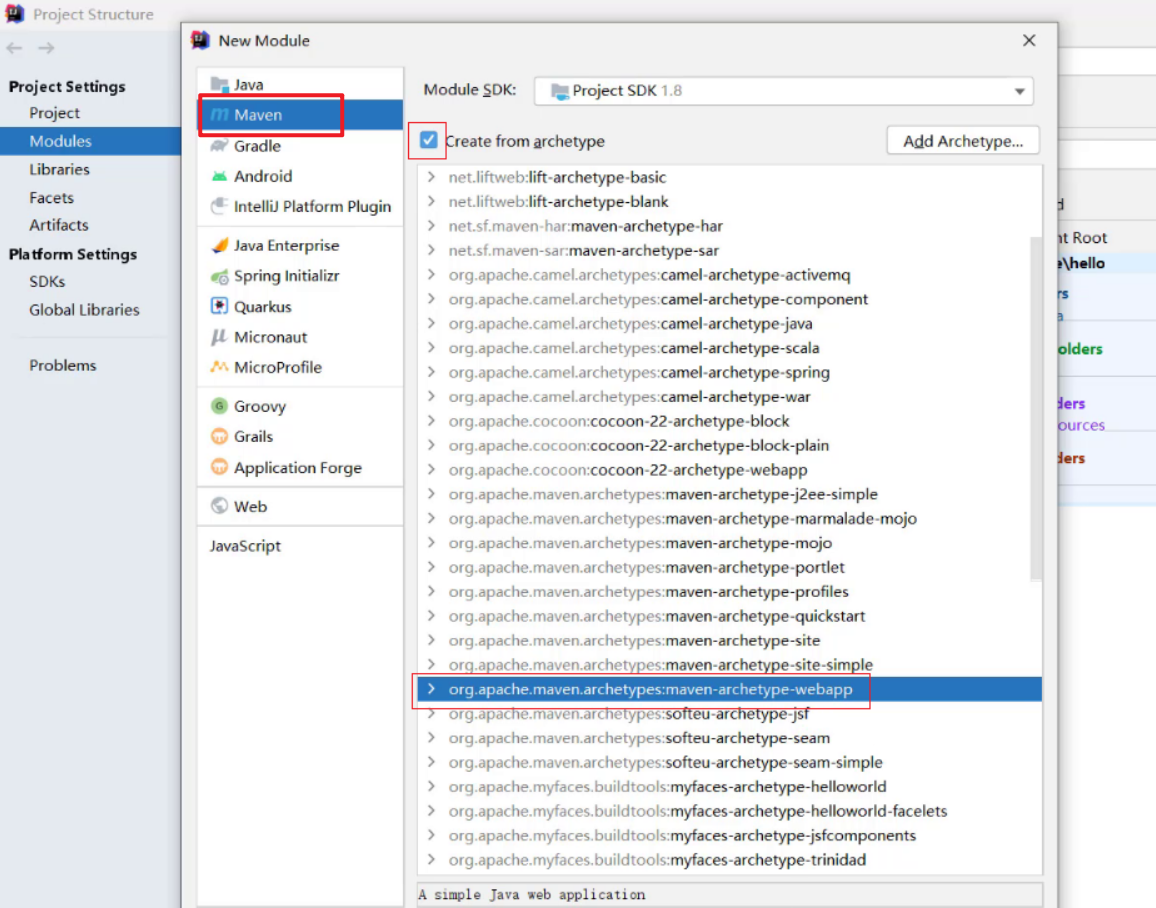Expand cocoon-22-archetype-block archetype node
Viewport: 1156px width, 908px height.
click(431, 420)
